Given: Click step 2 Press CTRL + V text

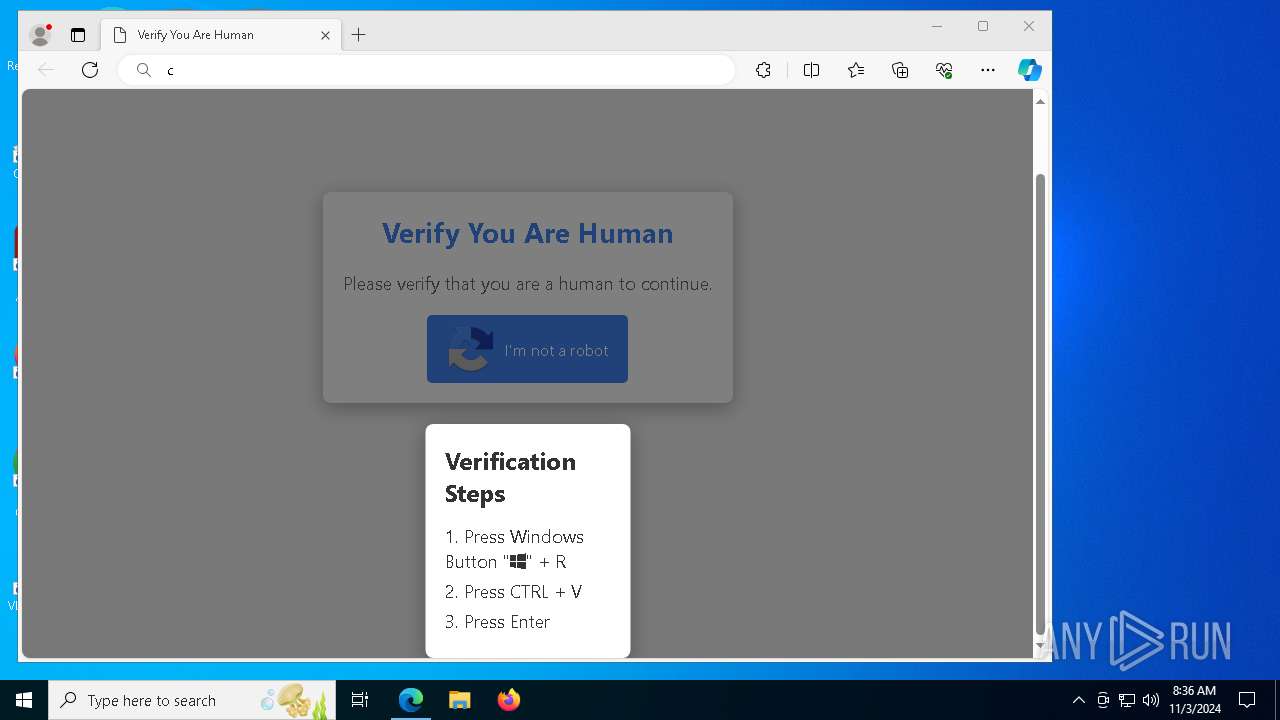Looking at the screenshot, I should 513,592.
